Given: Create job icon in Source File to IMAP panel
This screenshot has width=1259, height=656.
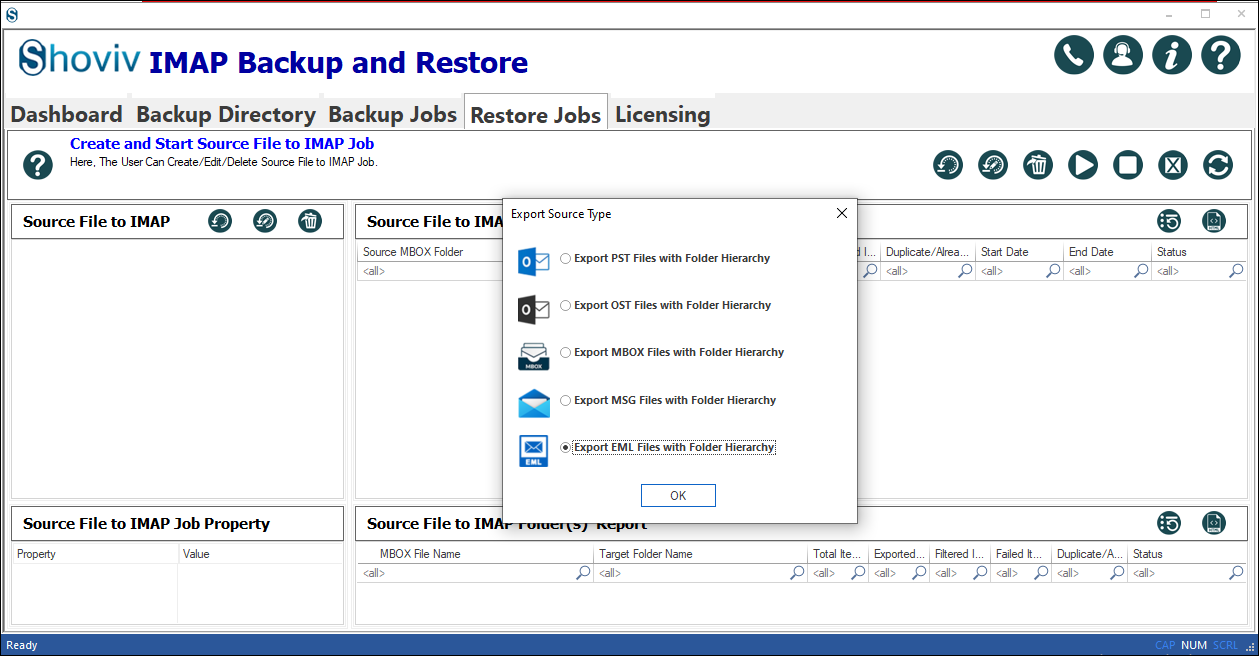Looking at the screenshot, I should [x=220, y=221].
